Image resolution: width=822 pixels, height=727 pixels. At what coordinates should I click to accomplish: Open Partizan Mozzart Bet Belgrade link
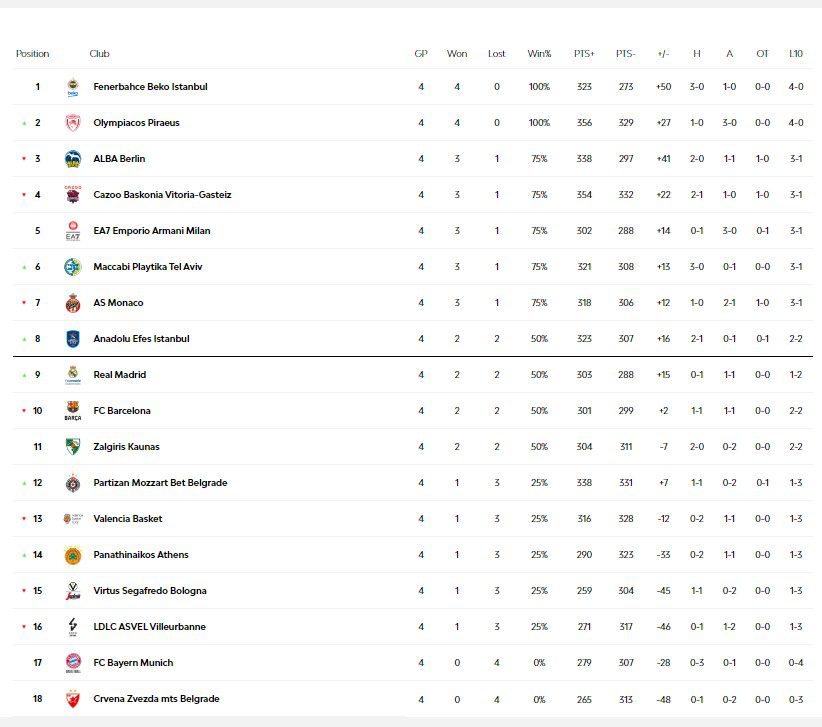(160, 483)
